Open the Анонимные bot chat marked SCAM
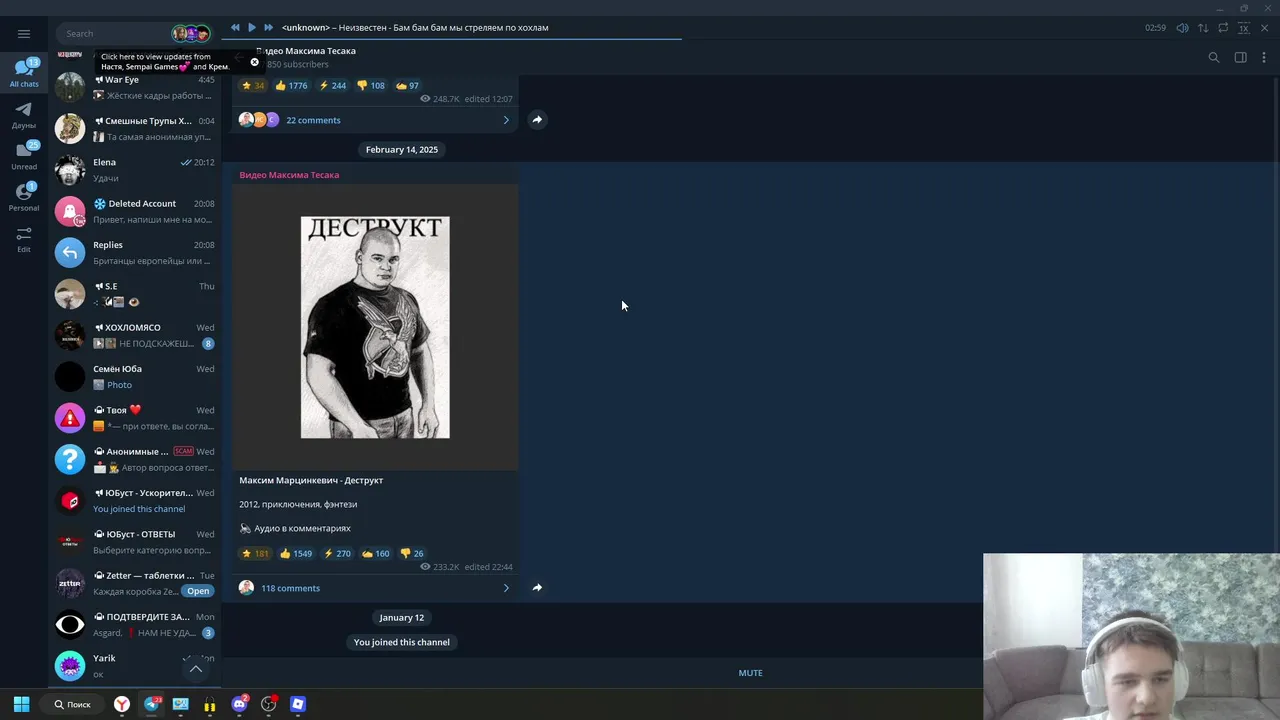The width and height of the screenshot is (1280, 720). tap(135, 459)
